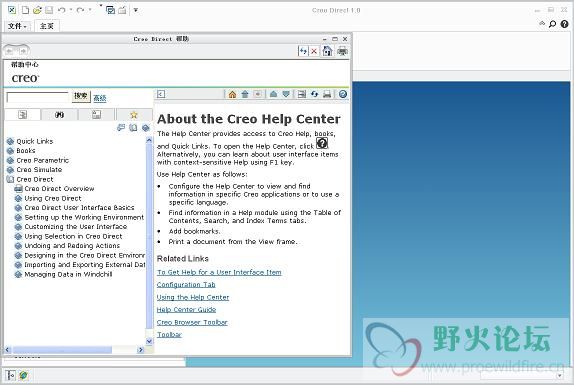
Task: Open the 文件 menu
Action: tap(17, 26)
